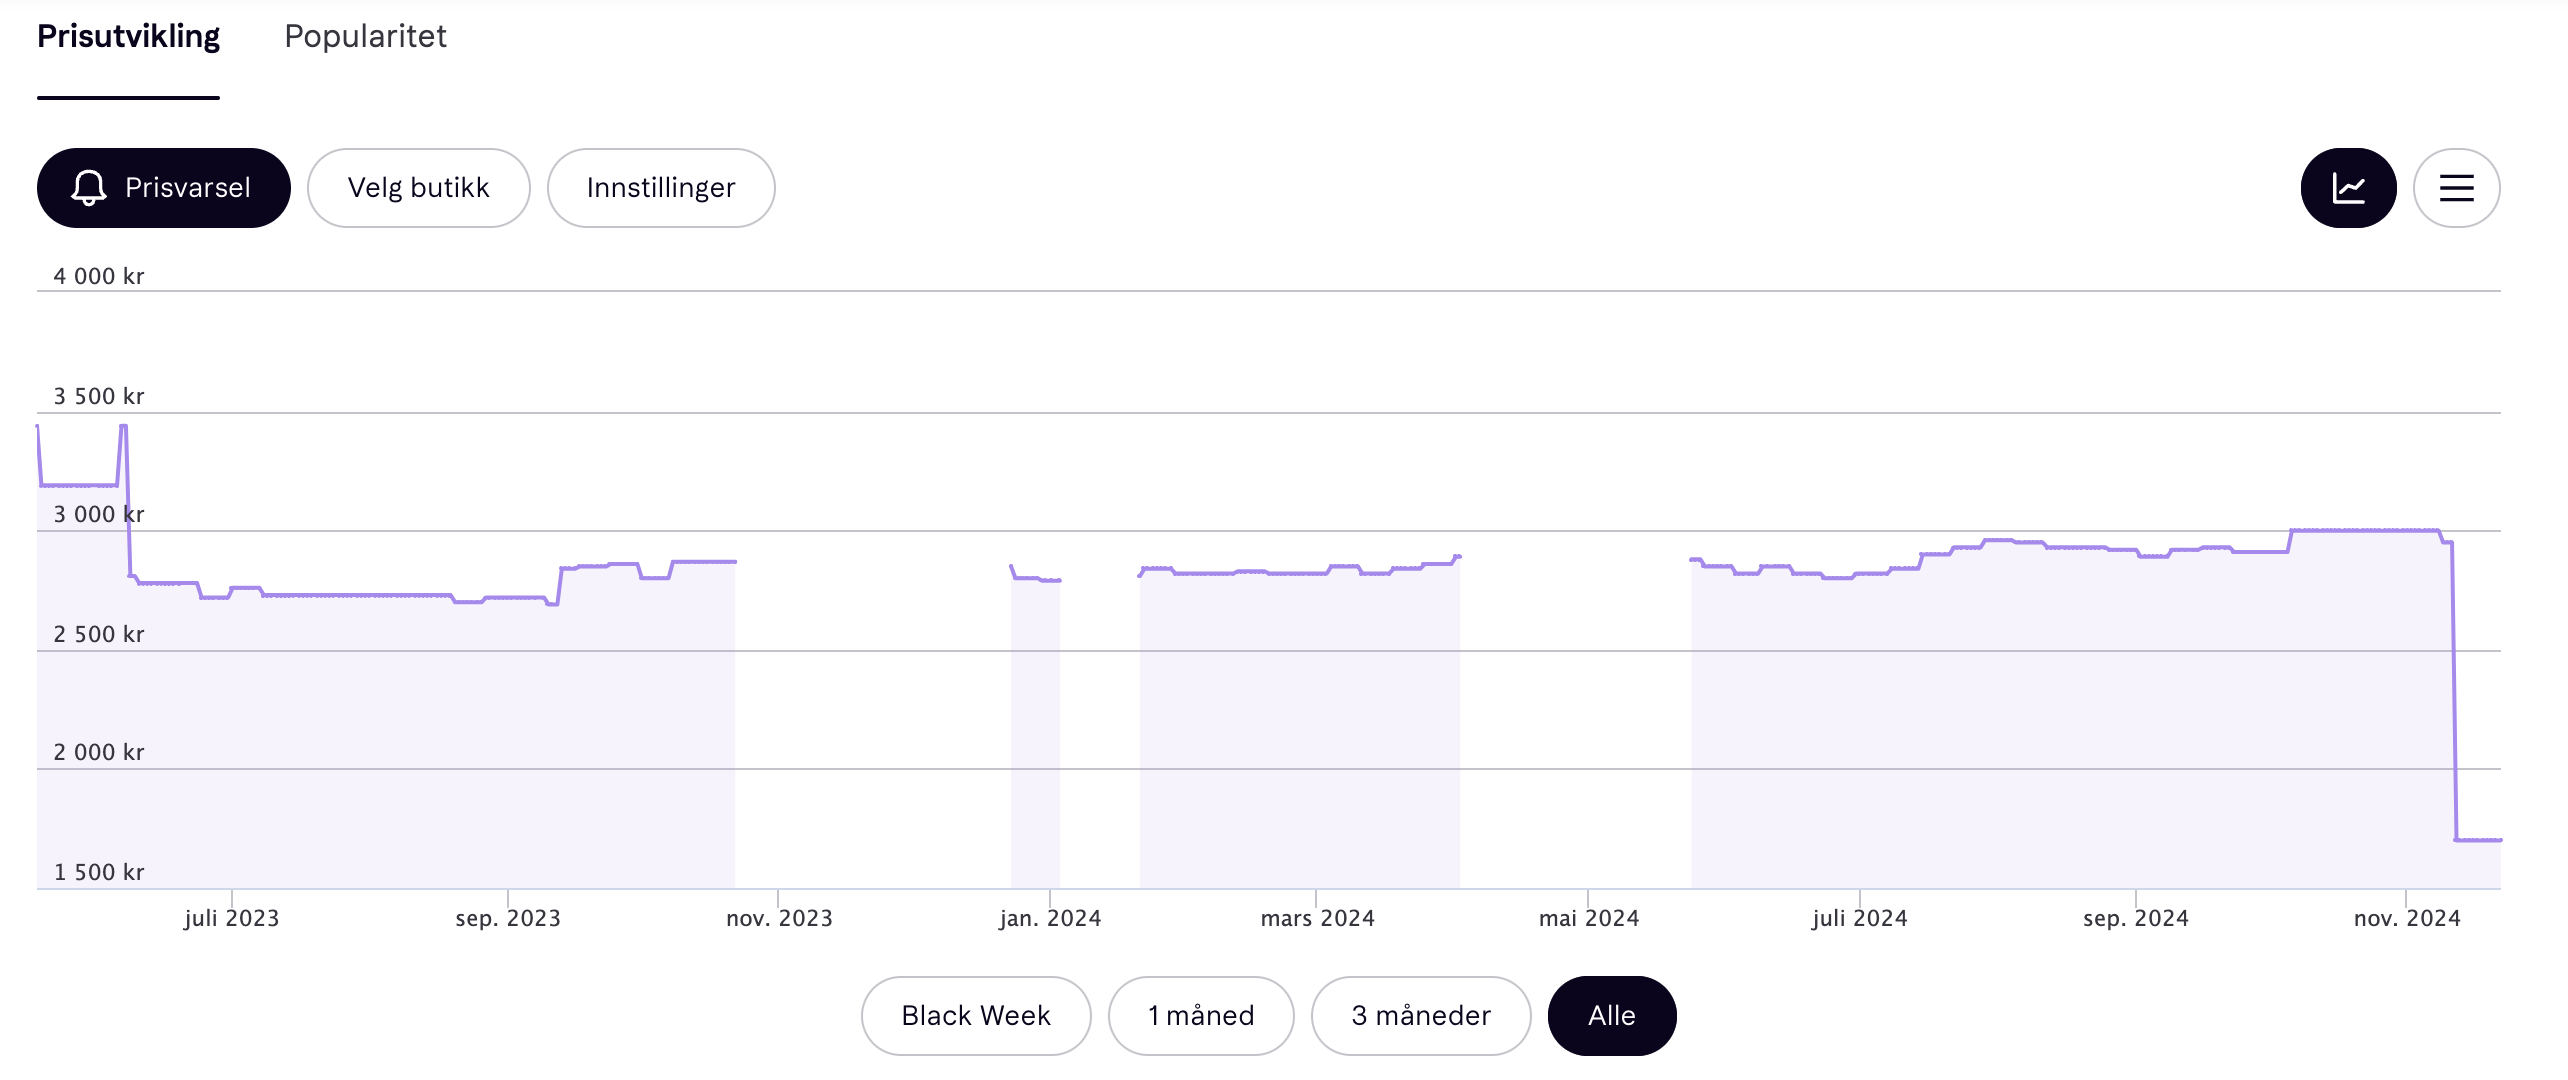Select the Prisutvikling tab
The width and height of the screenshot is (2568, 1080).
128,36
